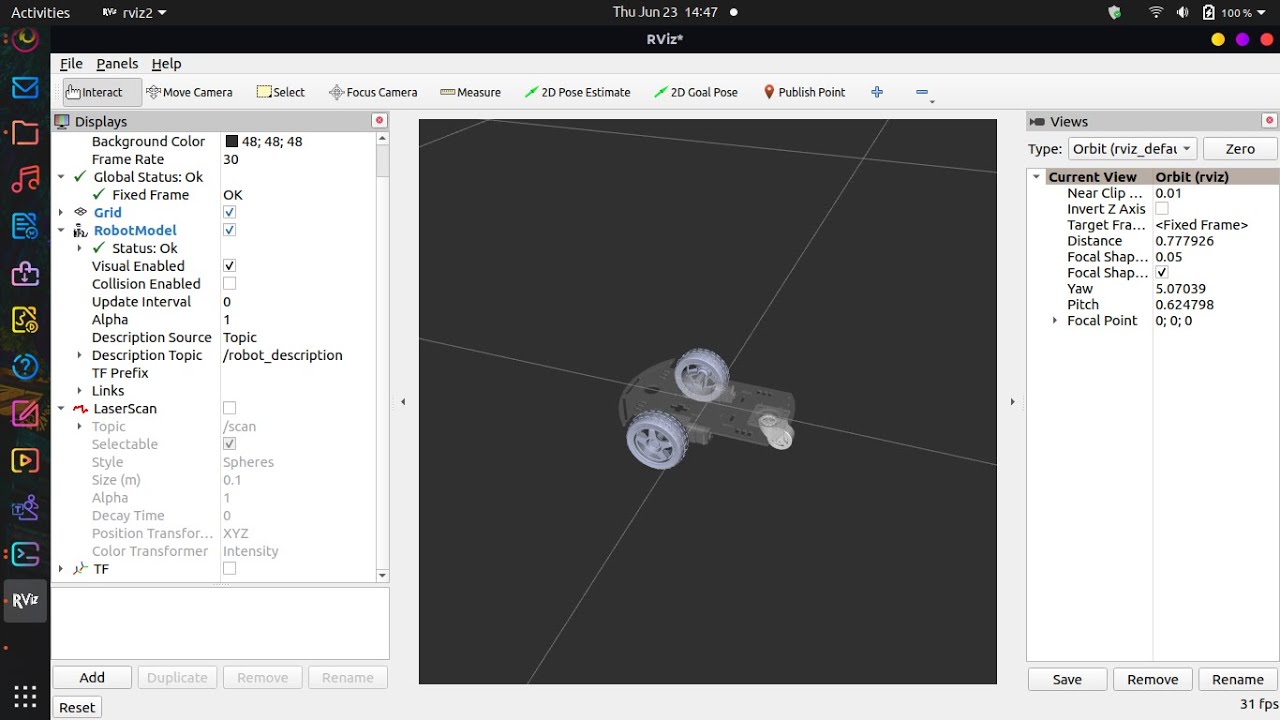Click the LaserScan display icon
Viewport: 1280px width, 720px height.
(81, 408)
